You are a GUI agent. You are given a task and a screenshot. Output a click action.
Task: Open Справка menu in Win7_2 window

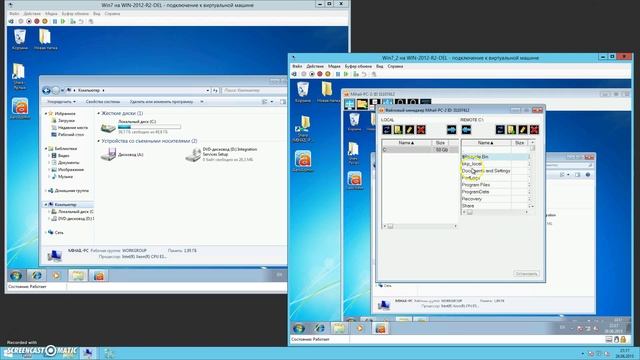coord(395,66)
